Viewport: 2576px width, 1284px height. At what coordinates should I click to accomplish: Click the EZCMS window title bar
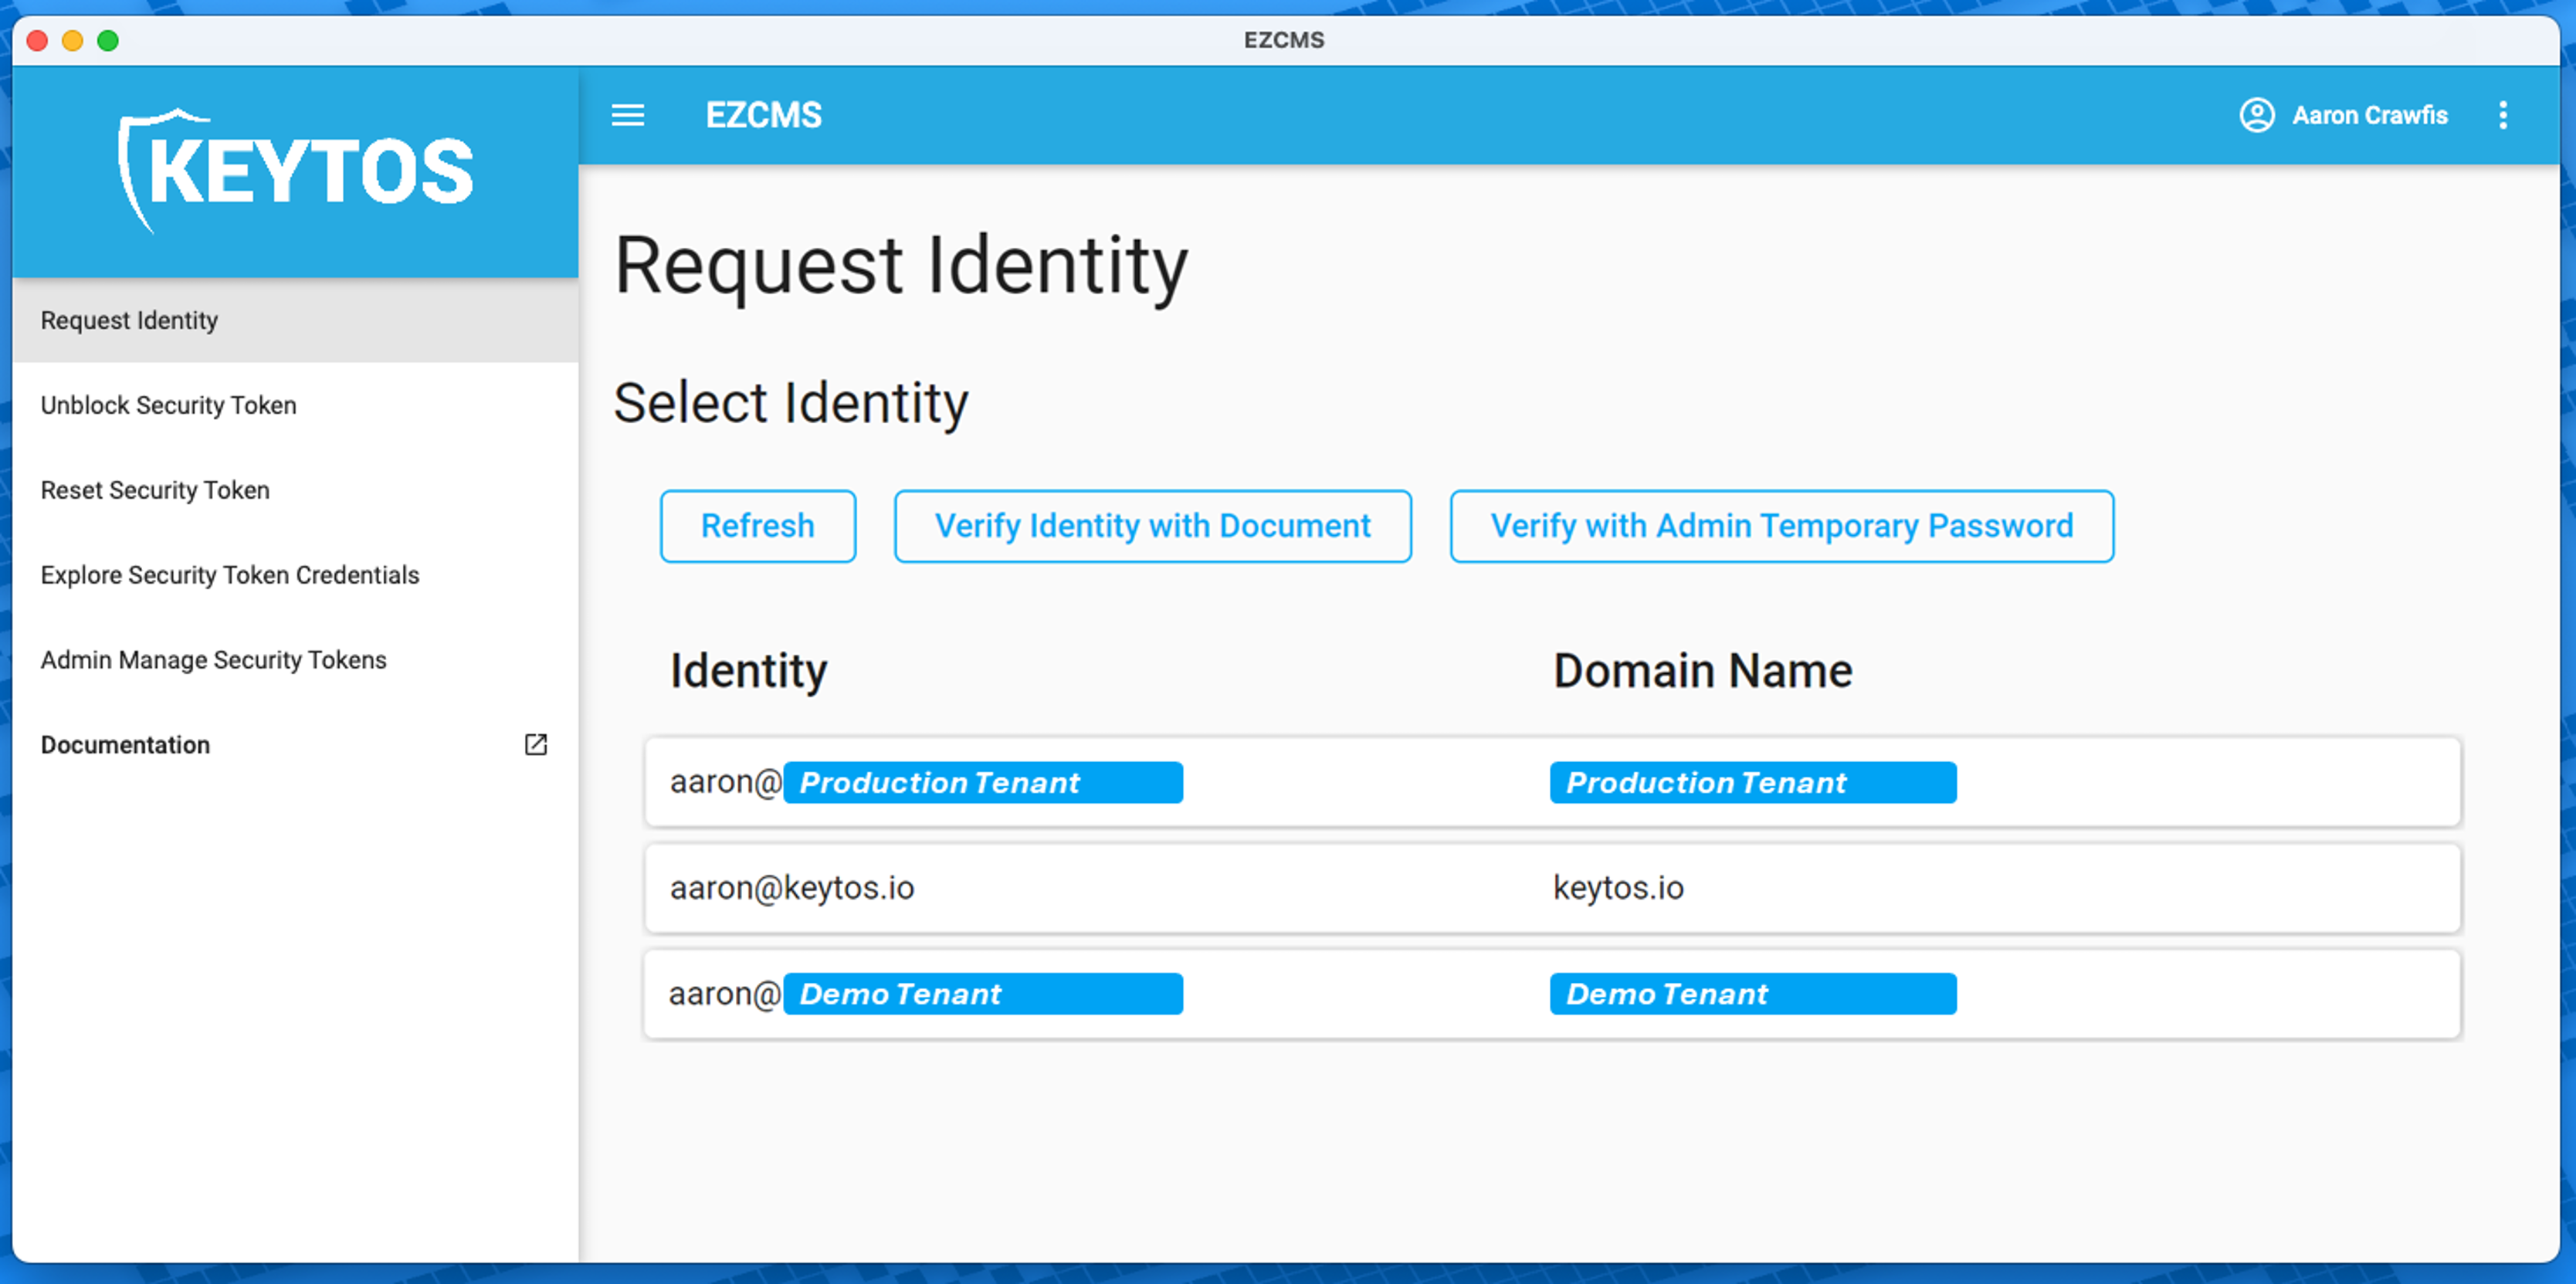(x=1285, y=40)
